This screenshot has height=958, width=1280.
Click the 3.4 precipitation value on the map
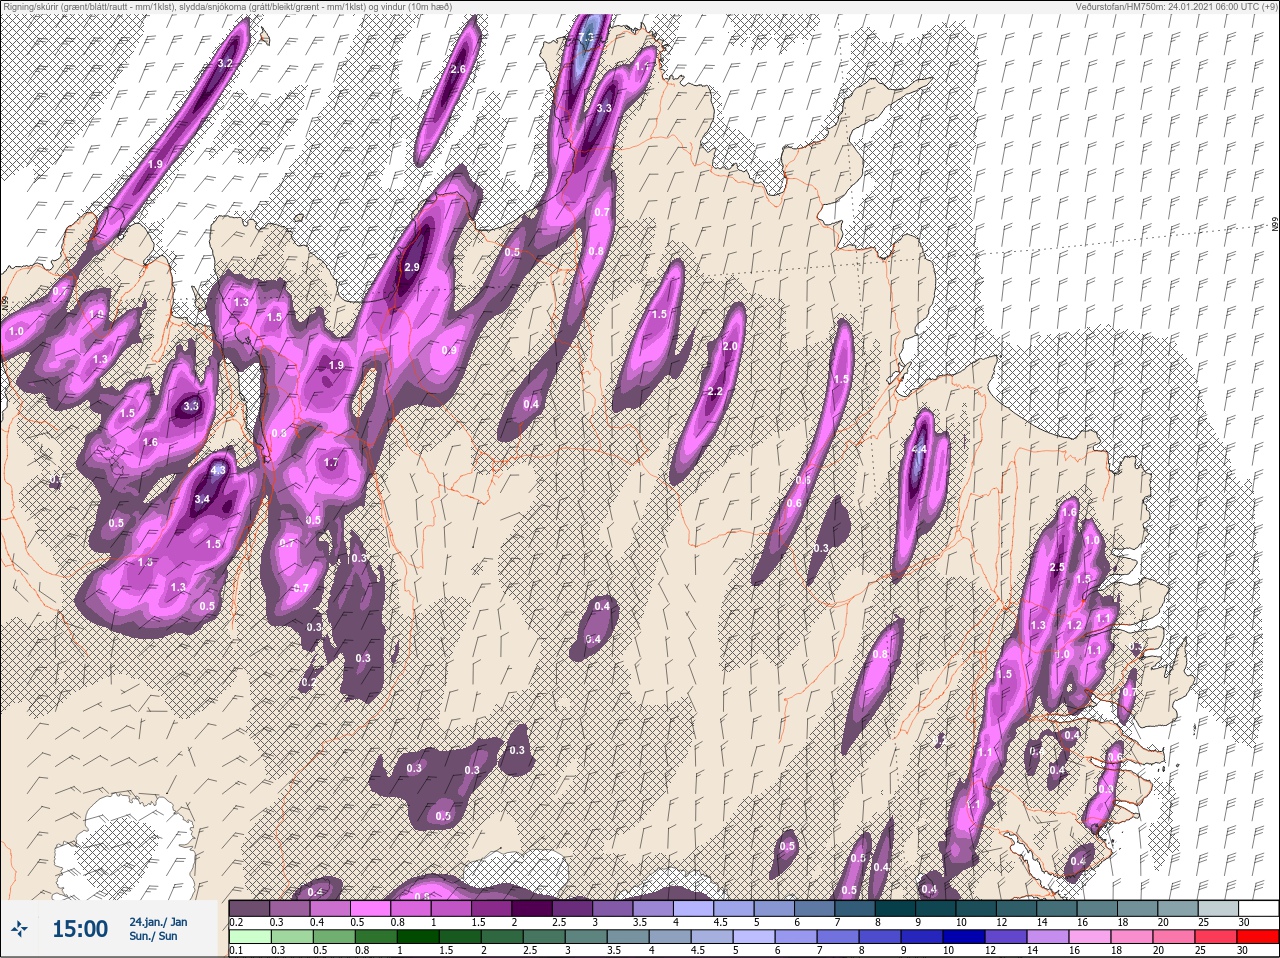coord(202,499)
